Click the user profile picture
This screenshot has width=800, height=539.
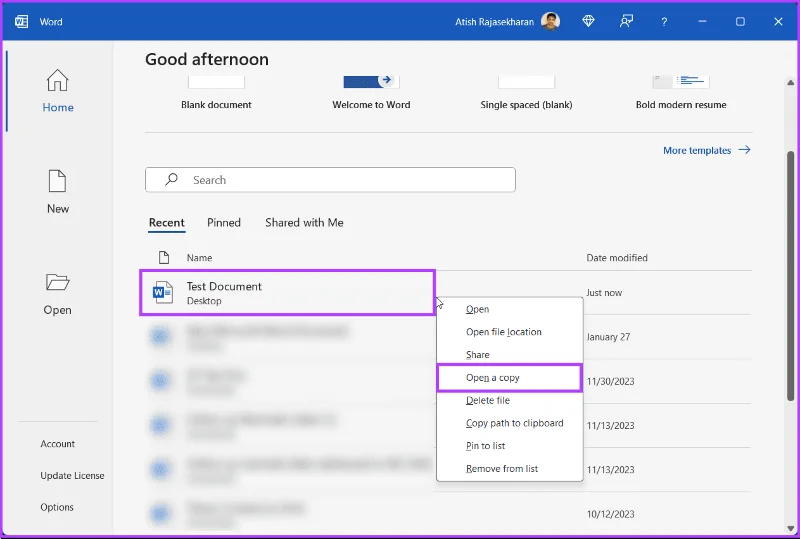click(x=551, y=21)
